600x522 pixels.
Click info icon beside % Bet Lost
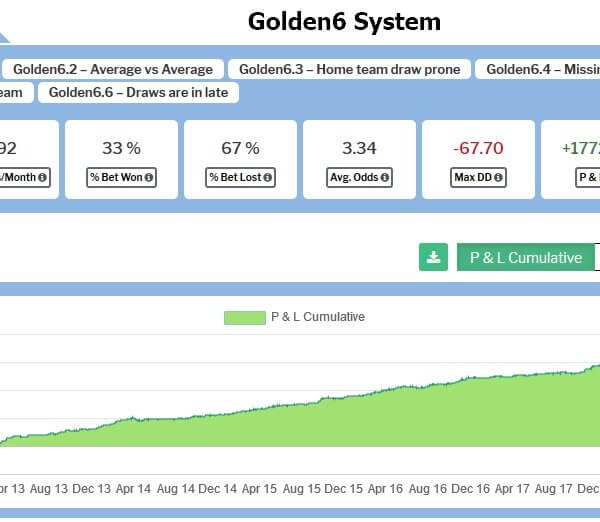[x=268, y=177]
